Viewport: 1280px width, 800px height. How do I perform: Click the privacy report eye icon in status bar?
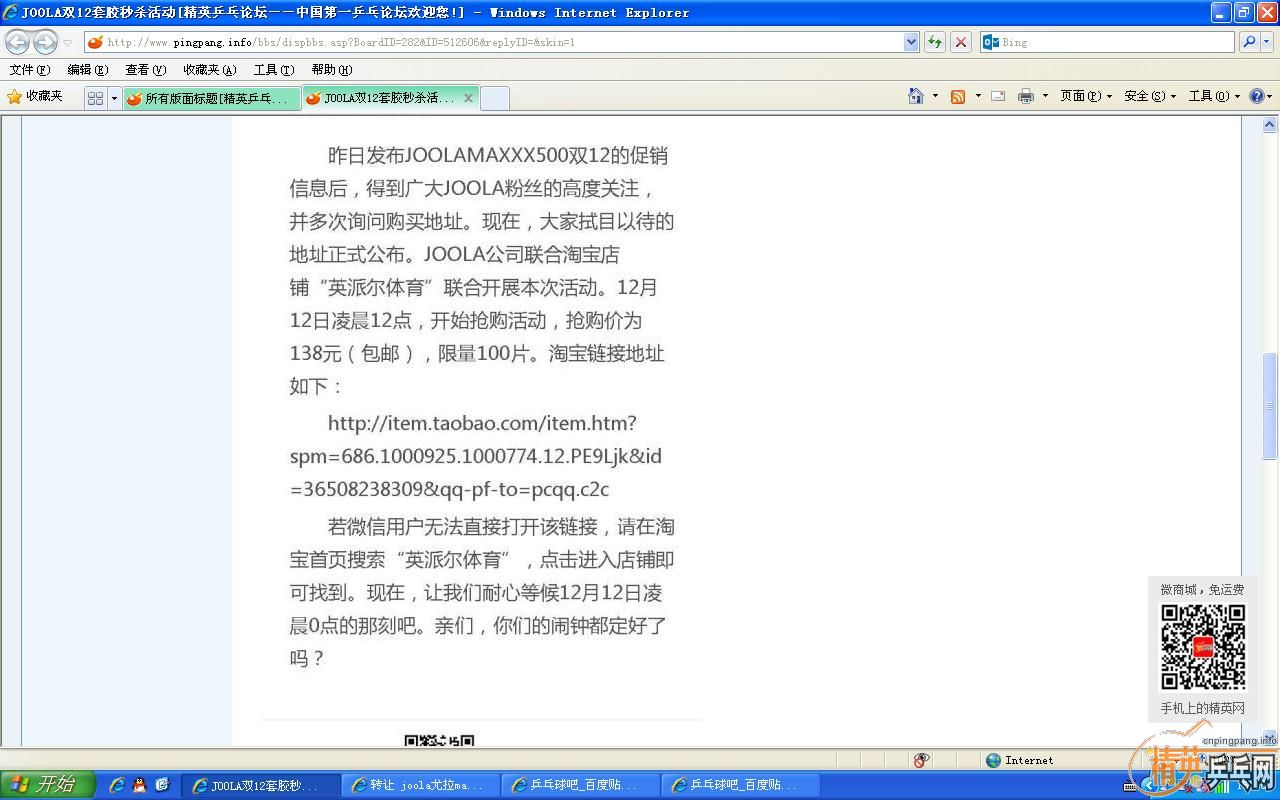click(921, 760)
